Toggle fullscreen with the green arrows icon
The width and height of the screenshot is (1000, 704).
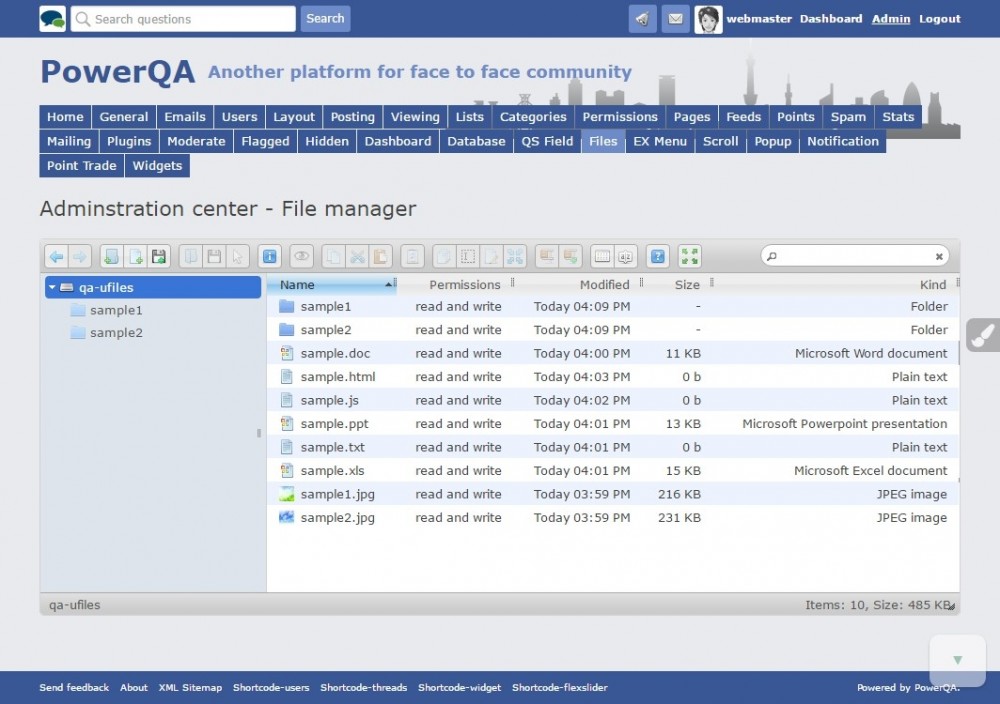point(689,257)
